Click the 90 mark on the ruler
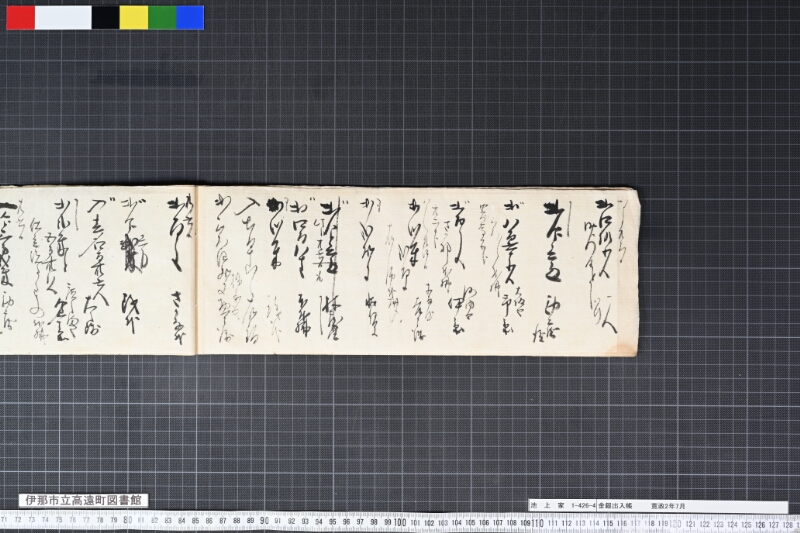 click(264, 521)
